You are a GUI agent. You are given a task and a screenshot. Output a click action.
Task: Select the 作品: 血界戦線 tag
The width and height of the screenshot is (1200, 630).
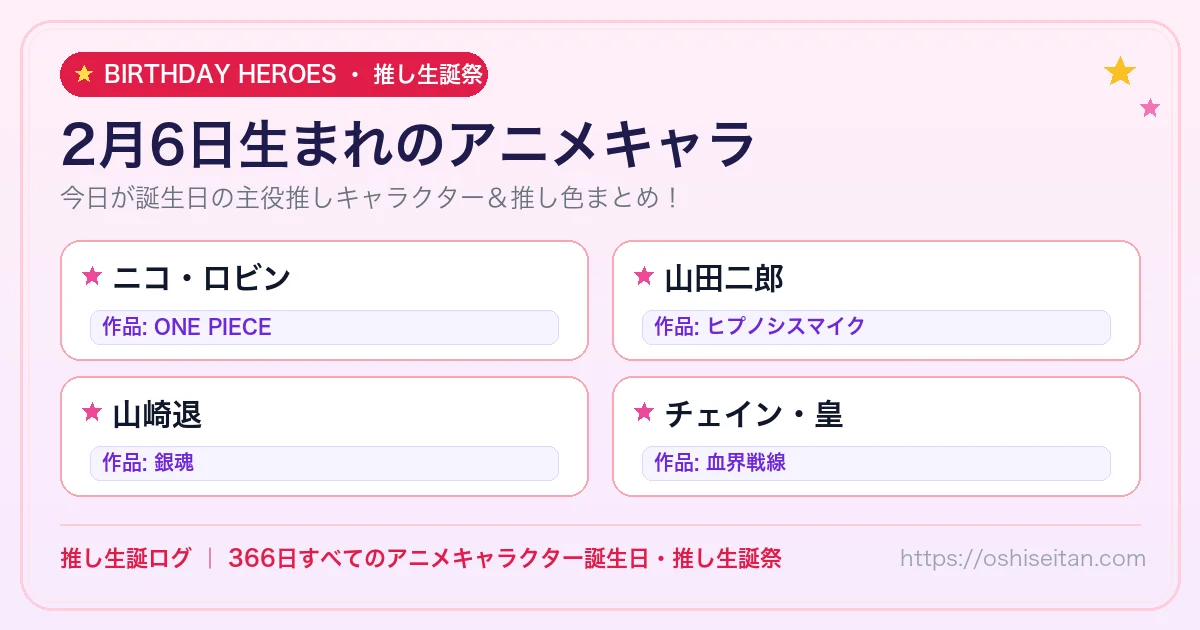(876, 463)
